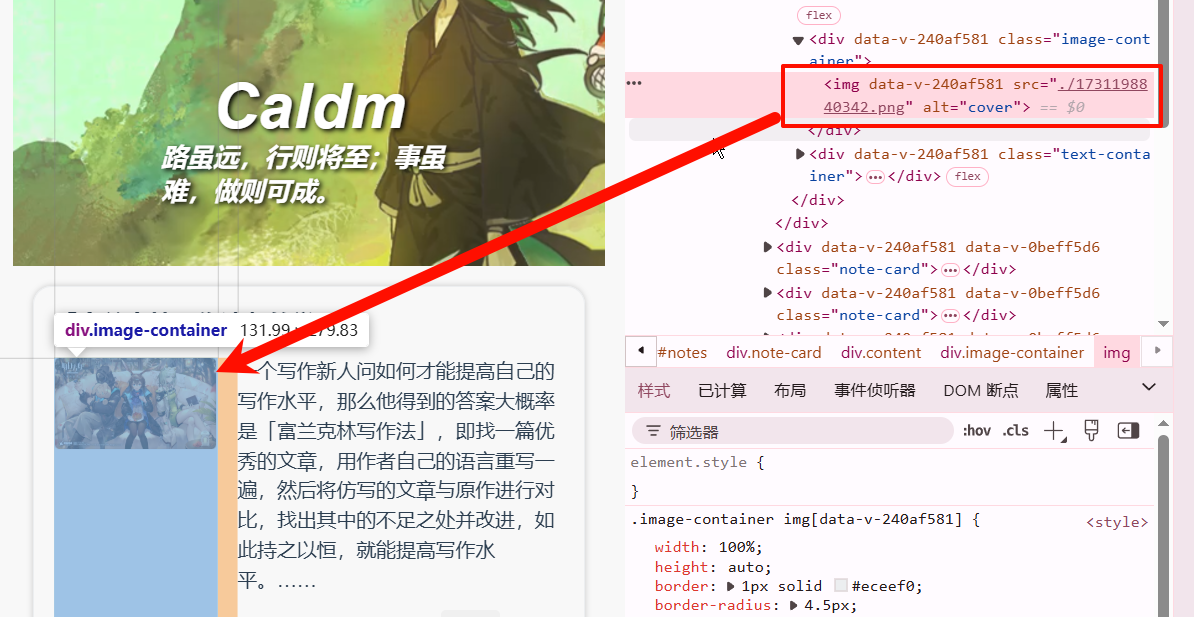Image resolution: width=1194 pixels, height=617 pixels.
Task: Click the flex badge next to text-container
Action: pyautogui.click(x=967, y=177)
